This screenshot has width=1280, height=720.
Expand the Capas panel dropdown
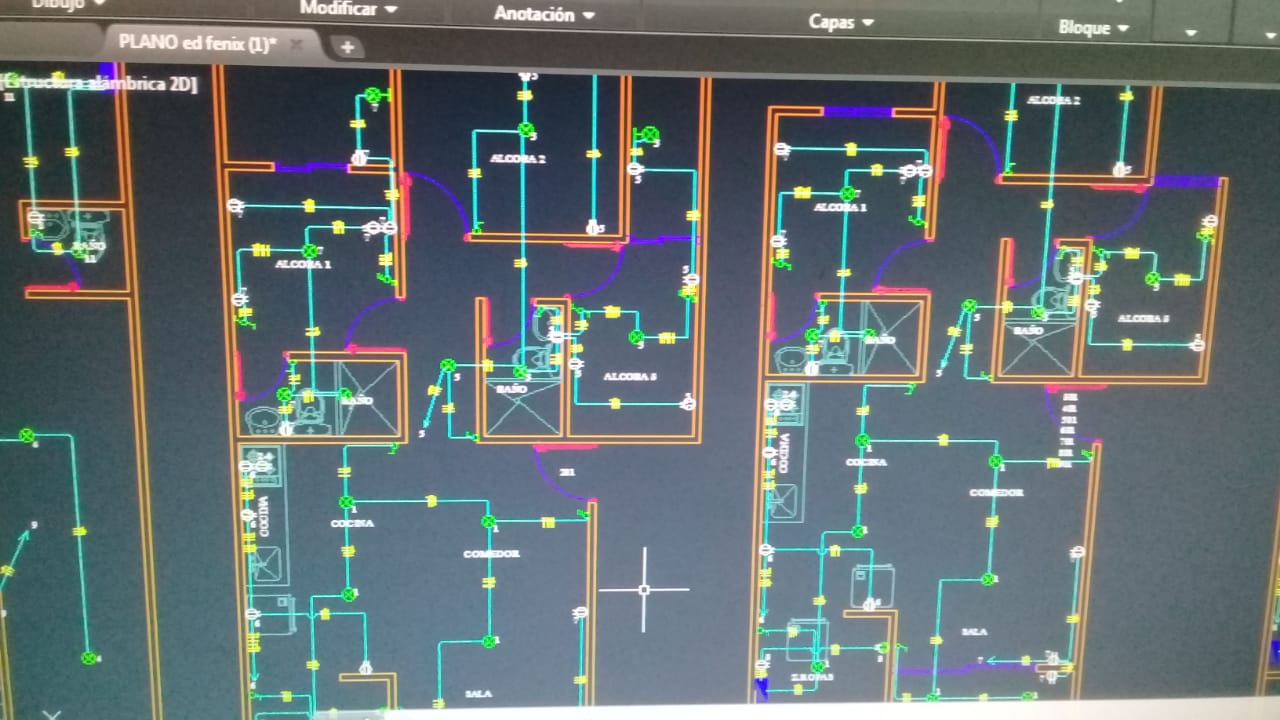(841, 21)
